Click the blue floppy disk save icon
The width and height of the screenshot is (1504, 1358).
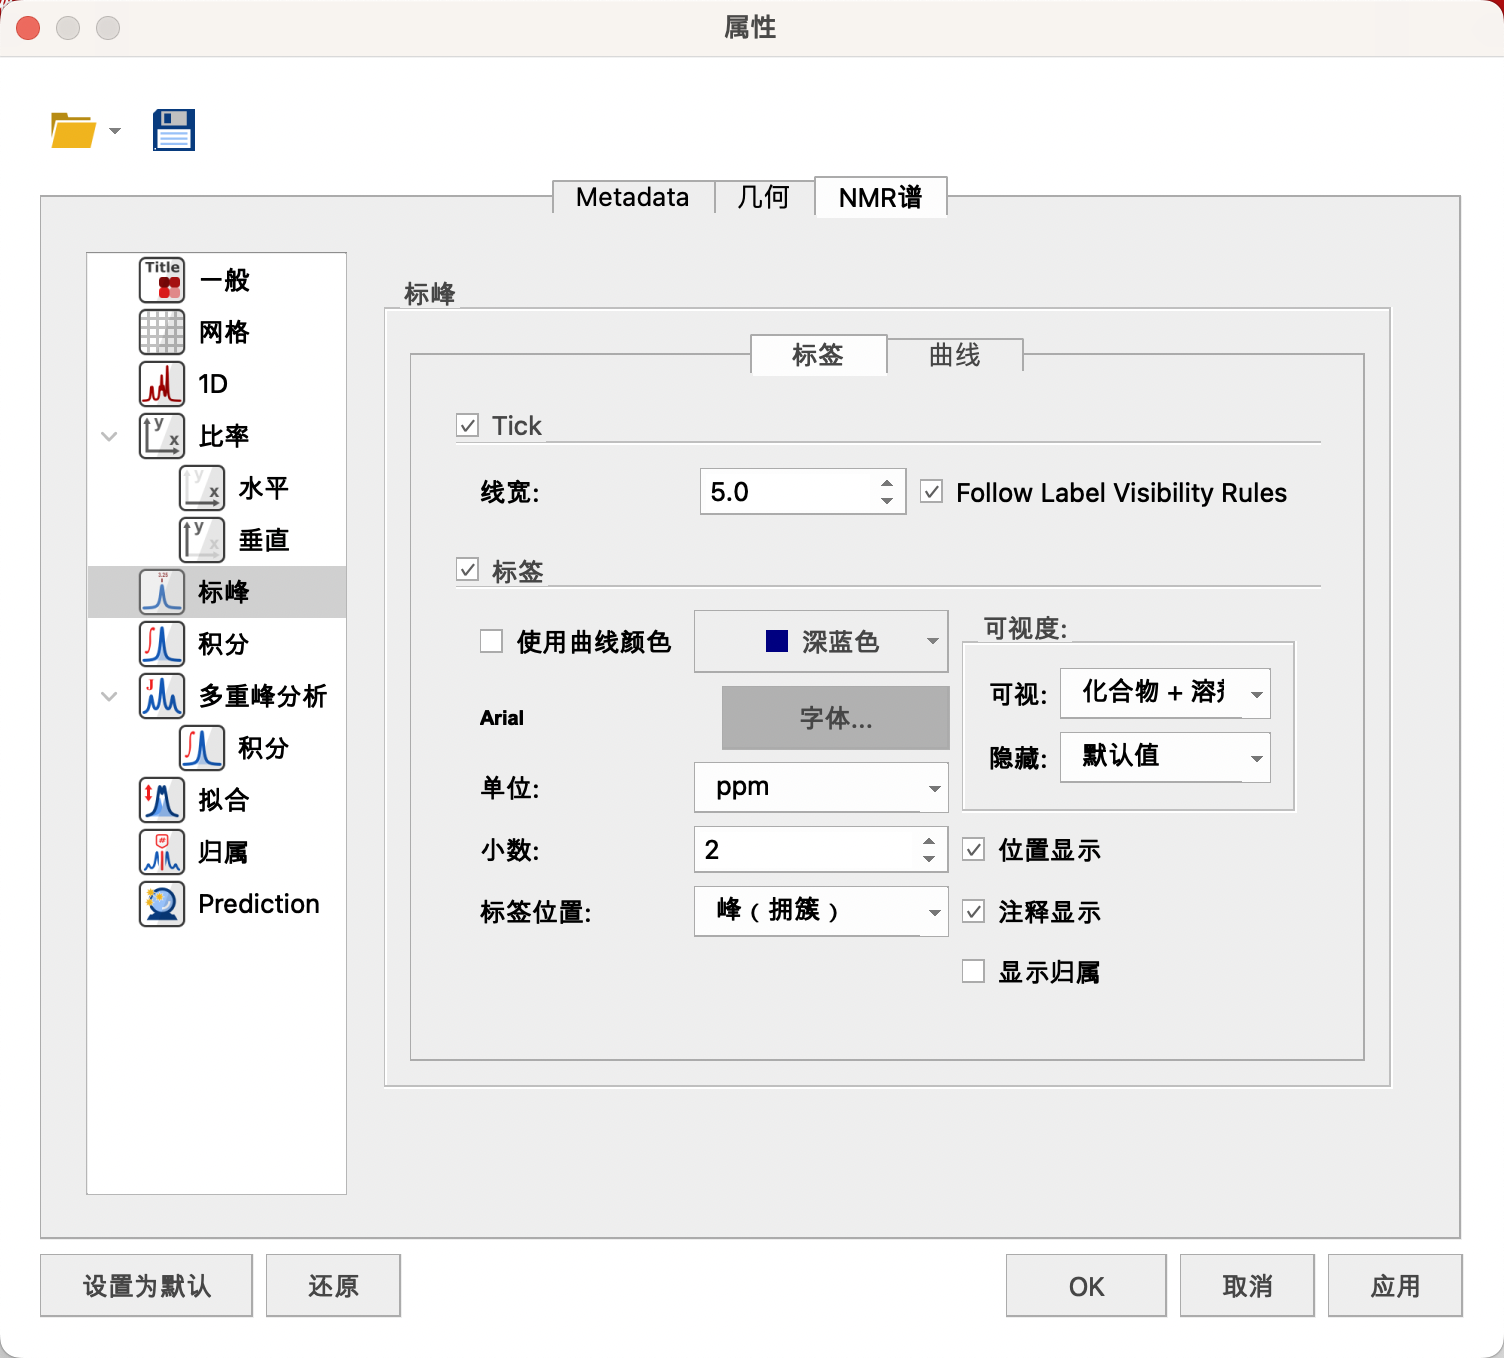(174, 130)
